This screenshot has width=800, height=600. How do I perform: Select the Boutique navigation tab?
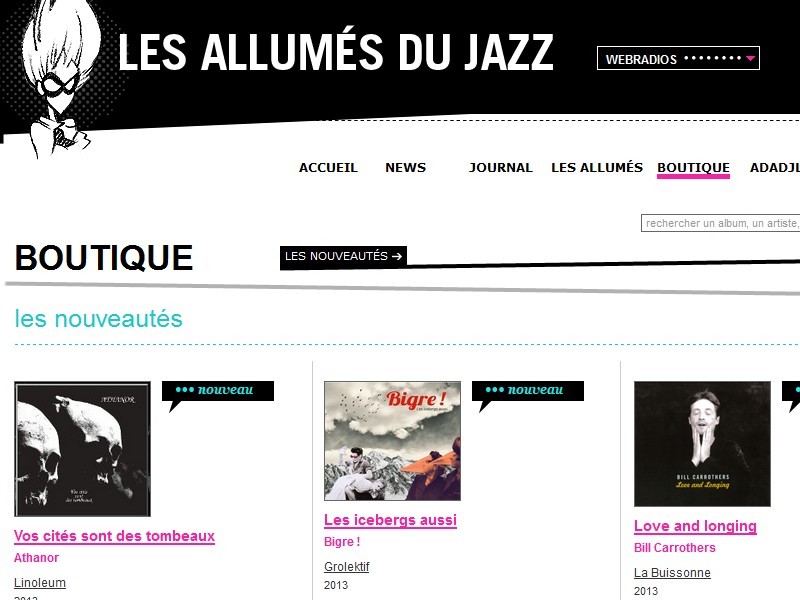click(693, 168)
